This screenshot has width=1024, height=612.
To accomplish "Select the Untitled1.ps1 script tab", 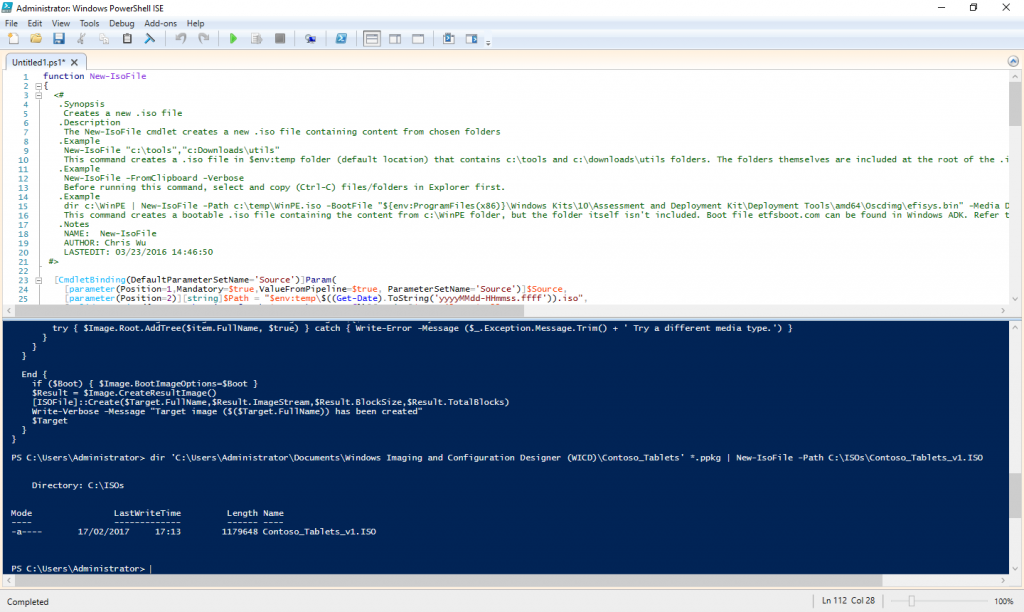I will coord(39,63).
